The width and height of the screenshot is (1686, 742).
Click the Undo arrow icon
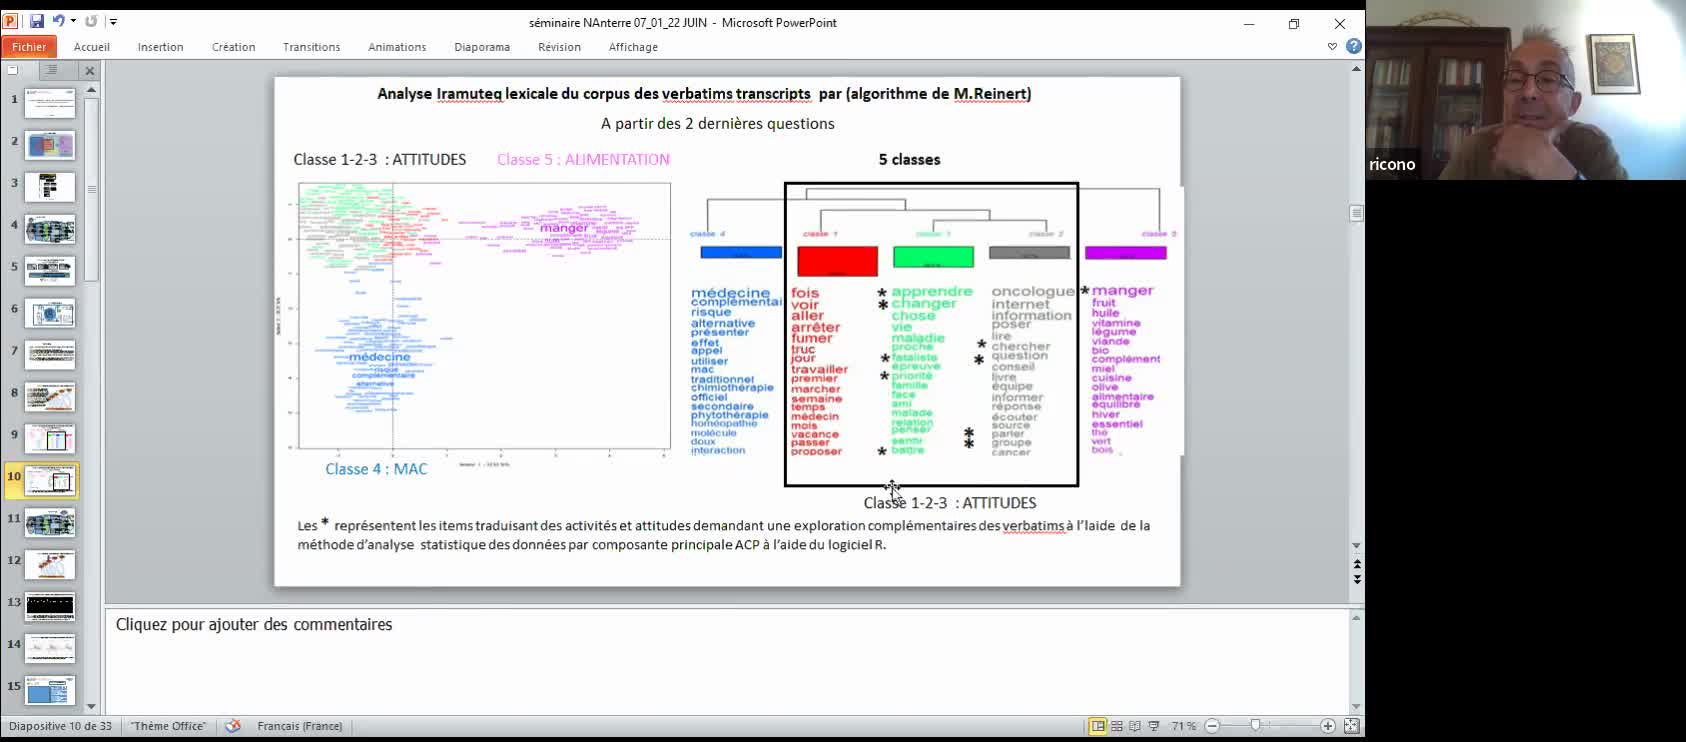(x=58, y=21)
